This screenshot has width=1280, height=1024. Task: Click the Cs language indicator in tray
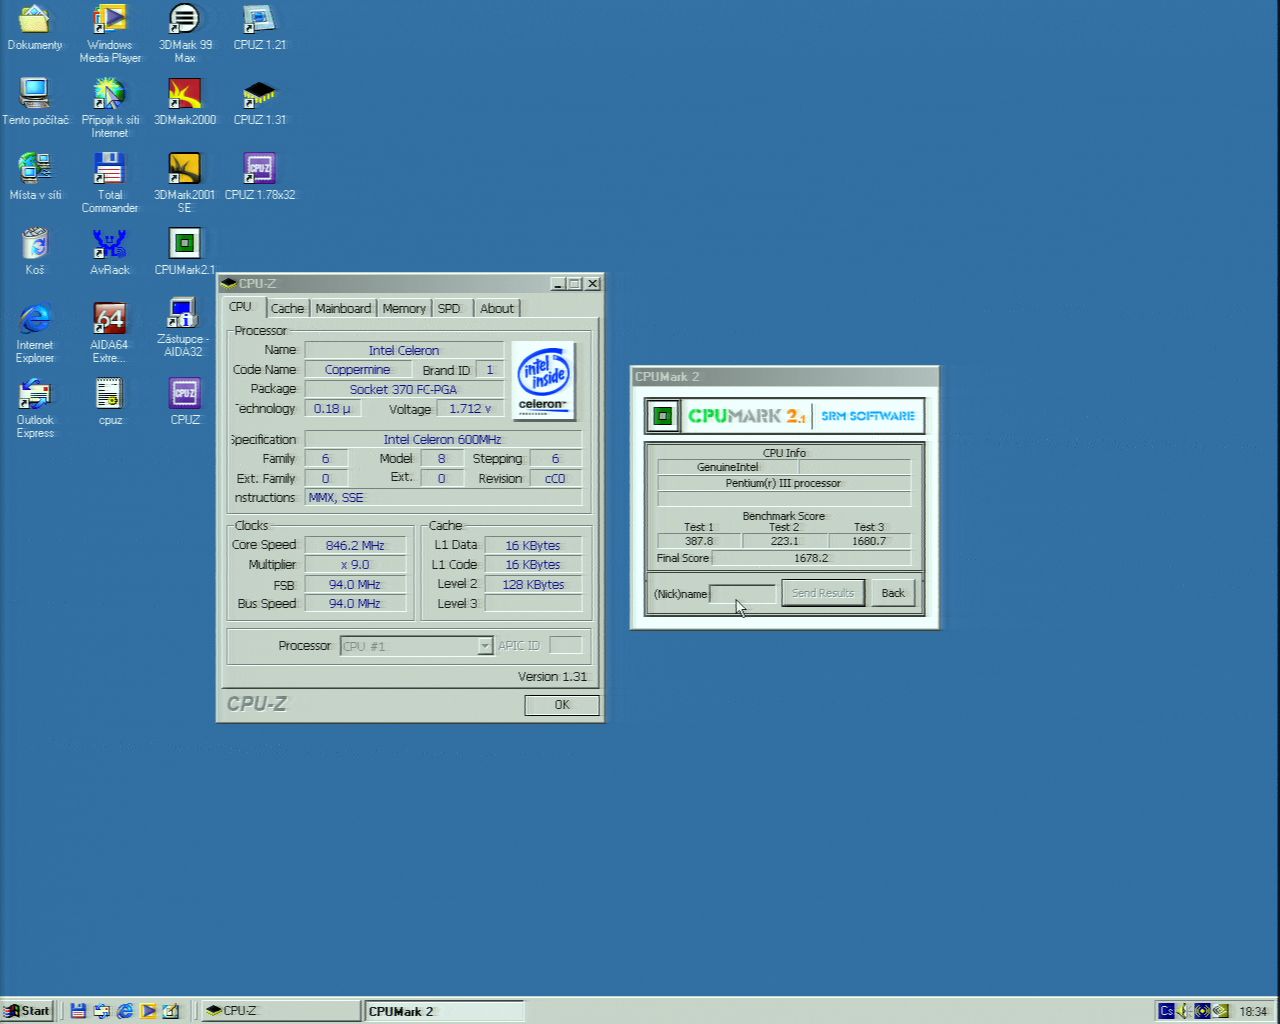click(1166, 1011)
